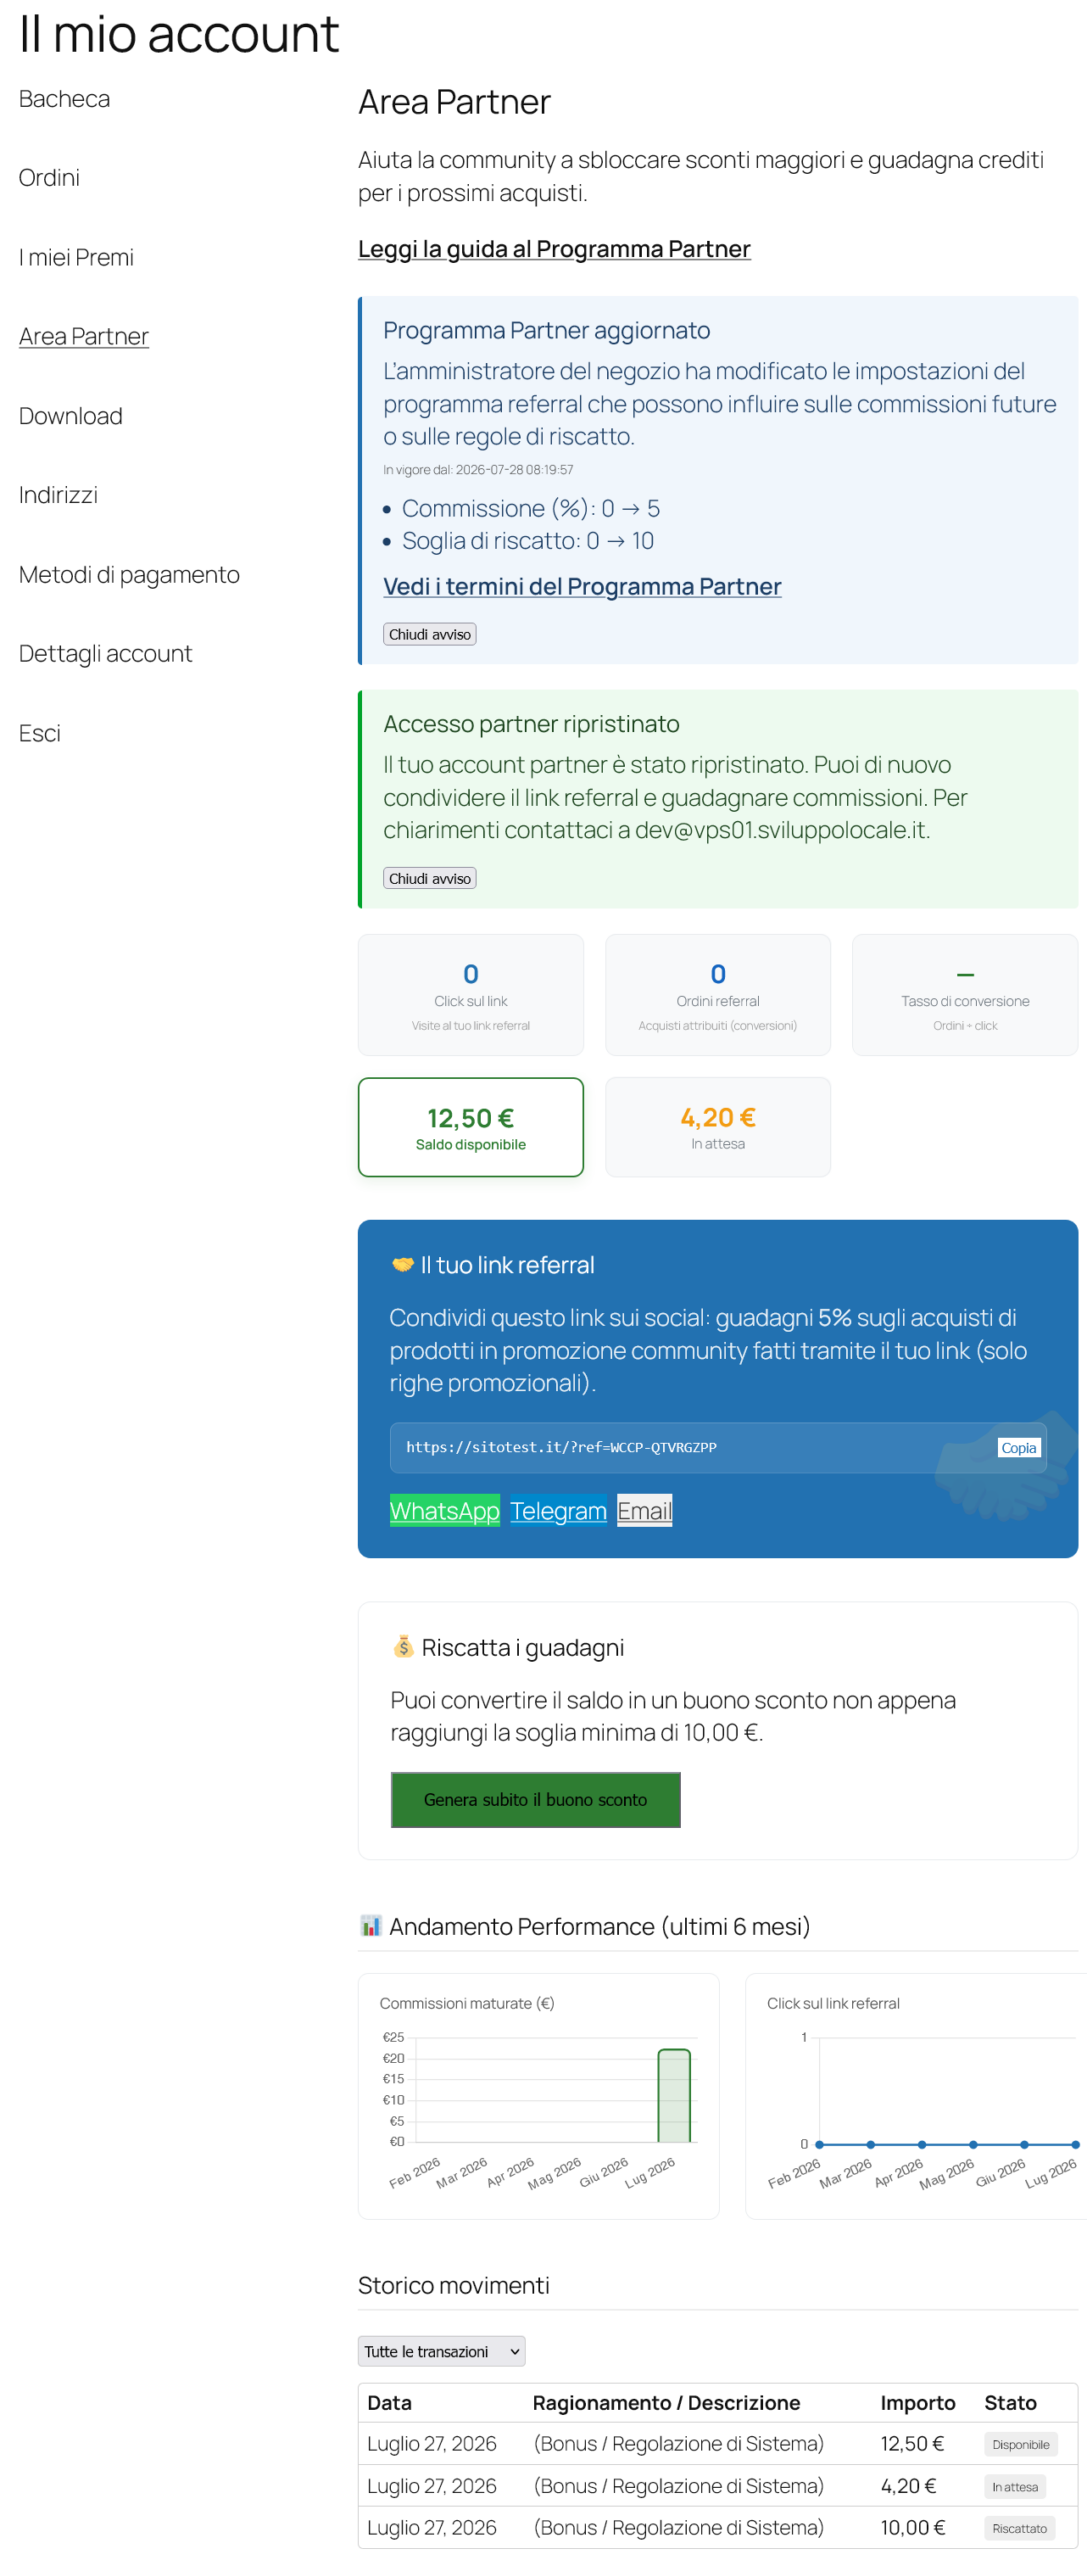Dismiss the Accesso partner ripristinato notice
The height and width of the screenshot is (2560, 1087).
(429, 878)
